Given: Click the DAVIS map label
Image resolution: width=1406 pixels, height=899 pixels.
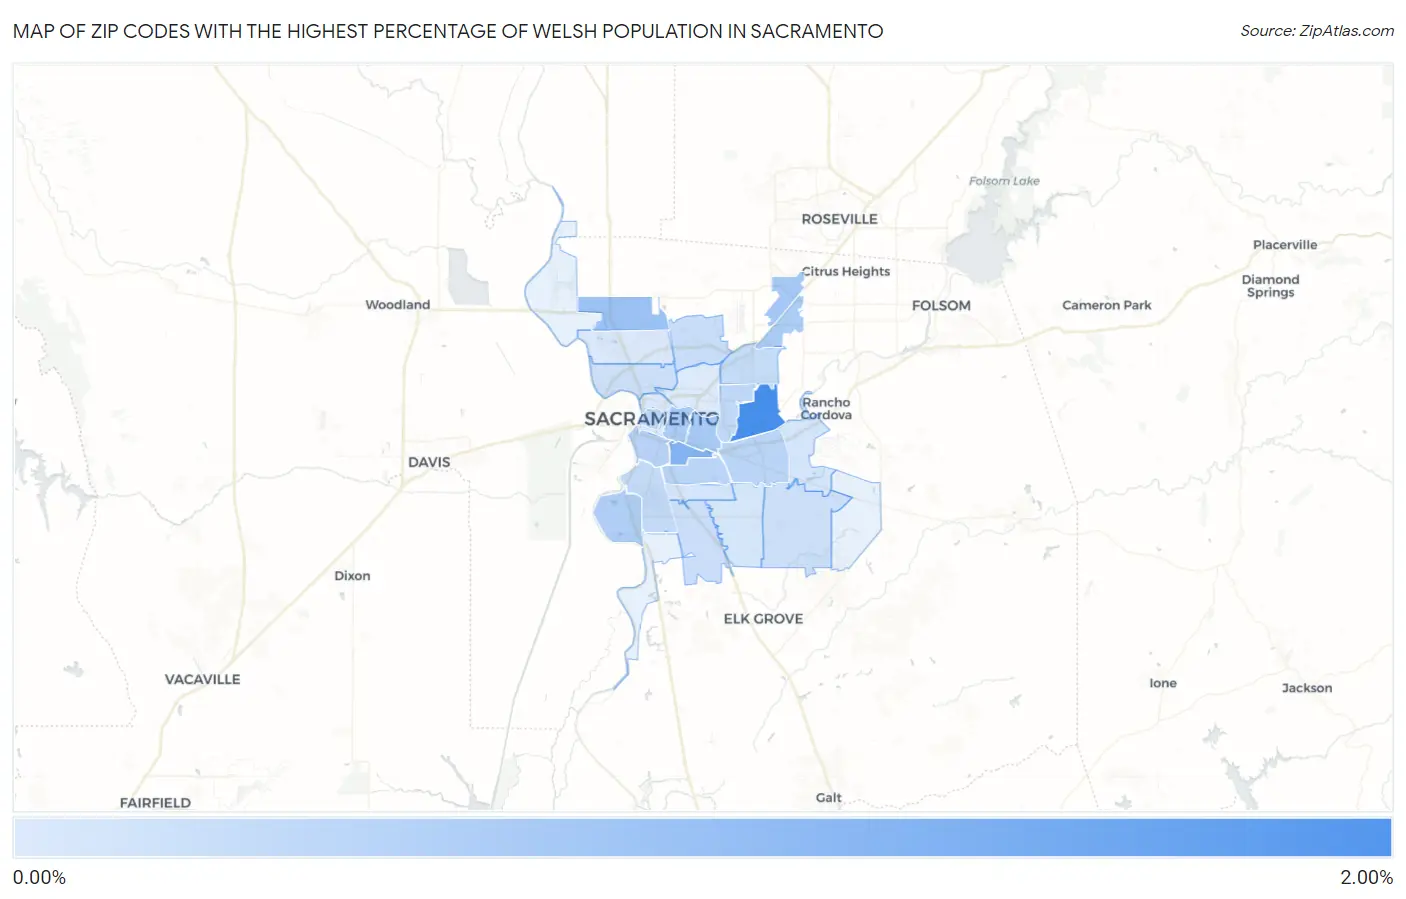Looking at the screenshot, I should click(x=429, y=462).
